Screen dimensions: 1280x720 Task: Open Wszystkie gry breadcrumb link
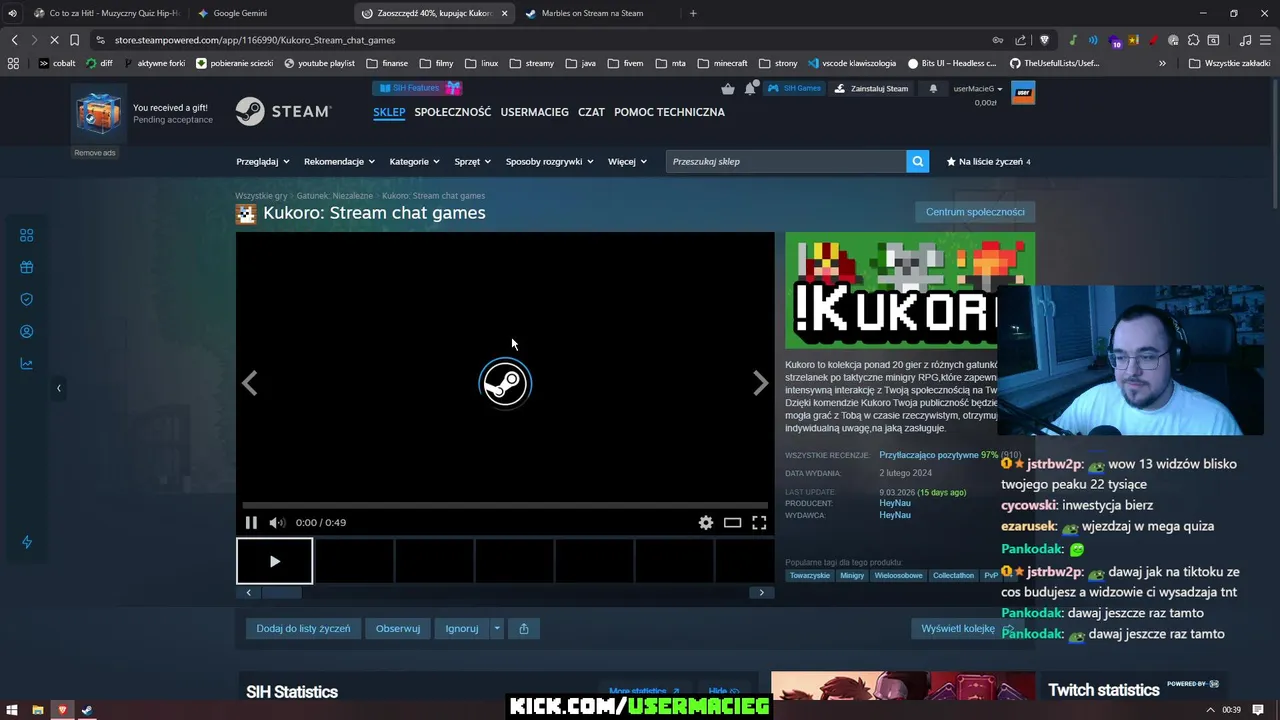(261, 196)
